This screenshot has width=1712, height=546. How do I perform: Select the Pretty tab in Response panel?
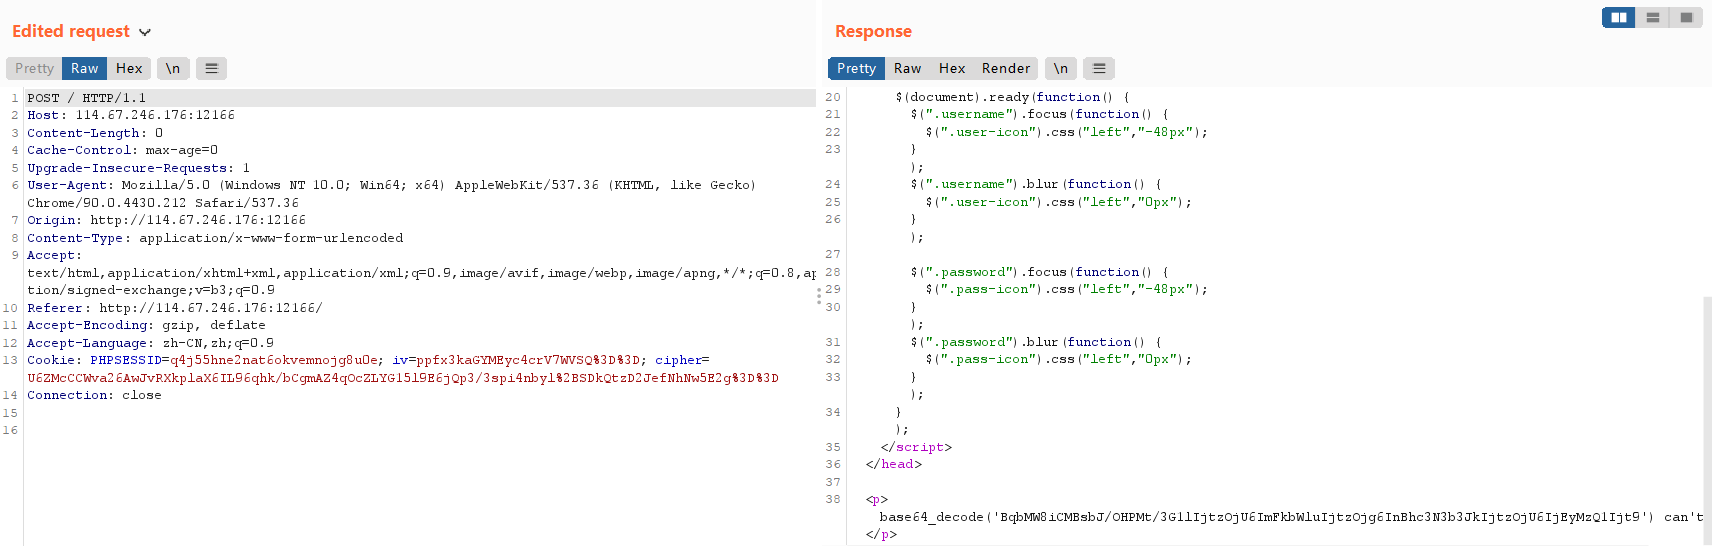point(856,68)
